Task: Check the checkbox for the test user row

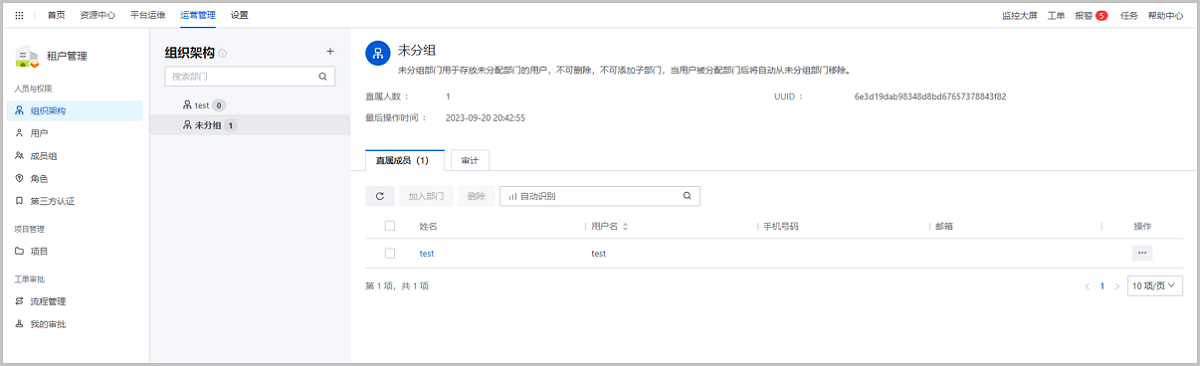Action: pyautogui.click(x=390, y=253)
